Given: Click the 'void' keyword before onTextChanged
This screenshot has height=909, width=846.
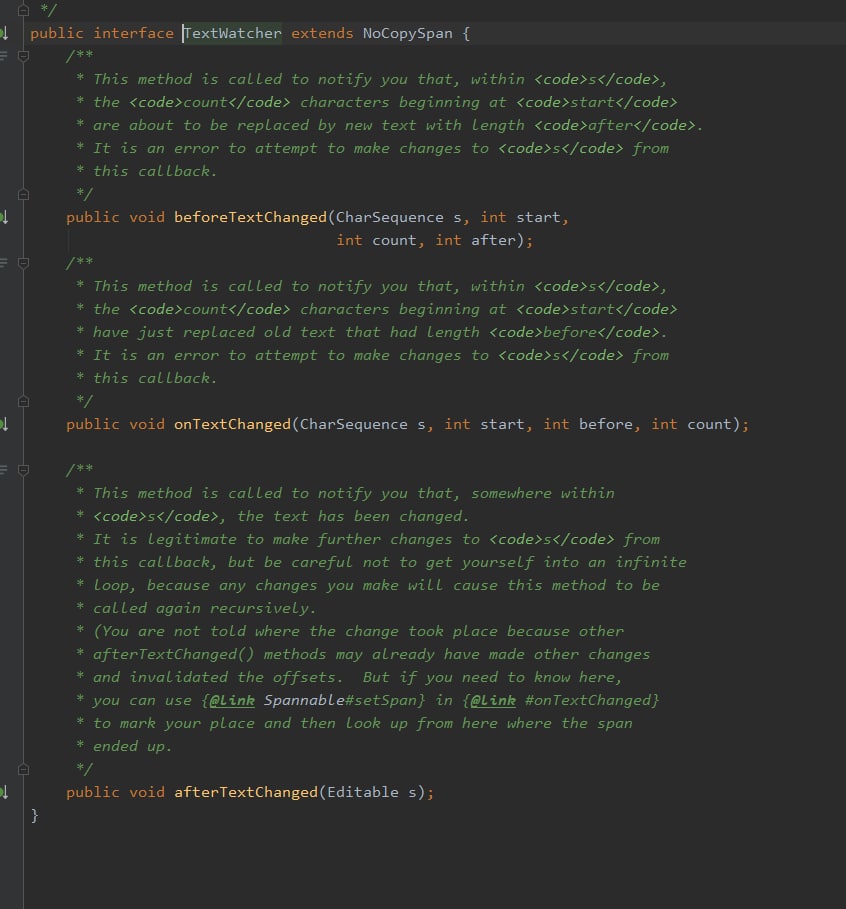Looking at the screenshot, I should coord(147,424).
